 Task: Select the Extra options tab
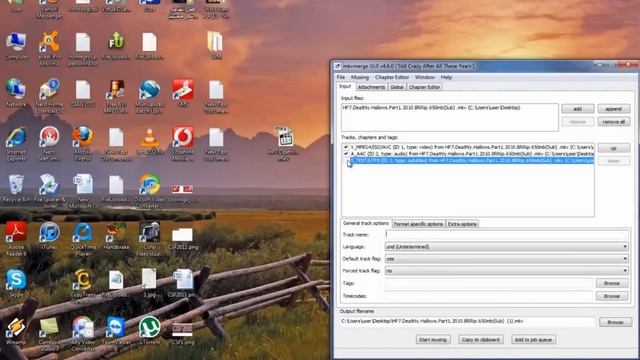[x=462, y=224]
